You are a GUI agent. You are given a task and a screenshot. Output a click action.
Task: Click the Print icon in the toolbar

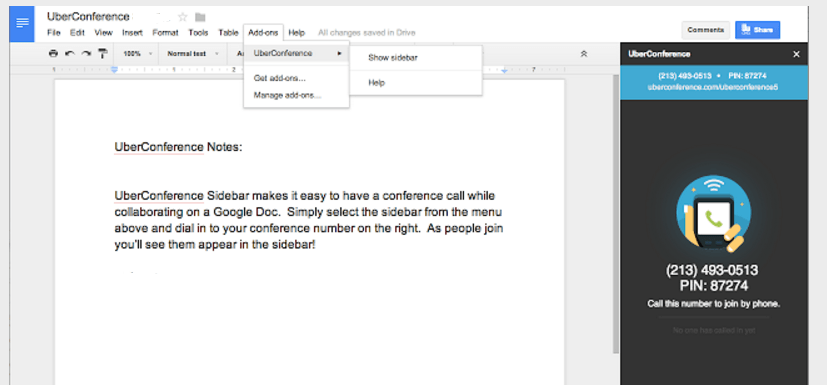53,53
